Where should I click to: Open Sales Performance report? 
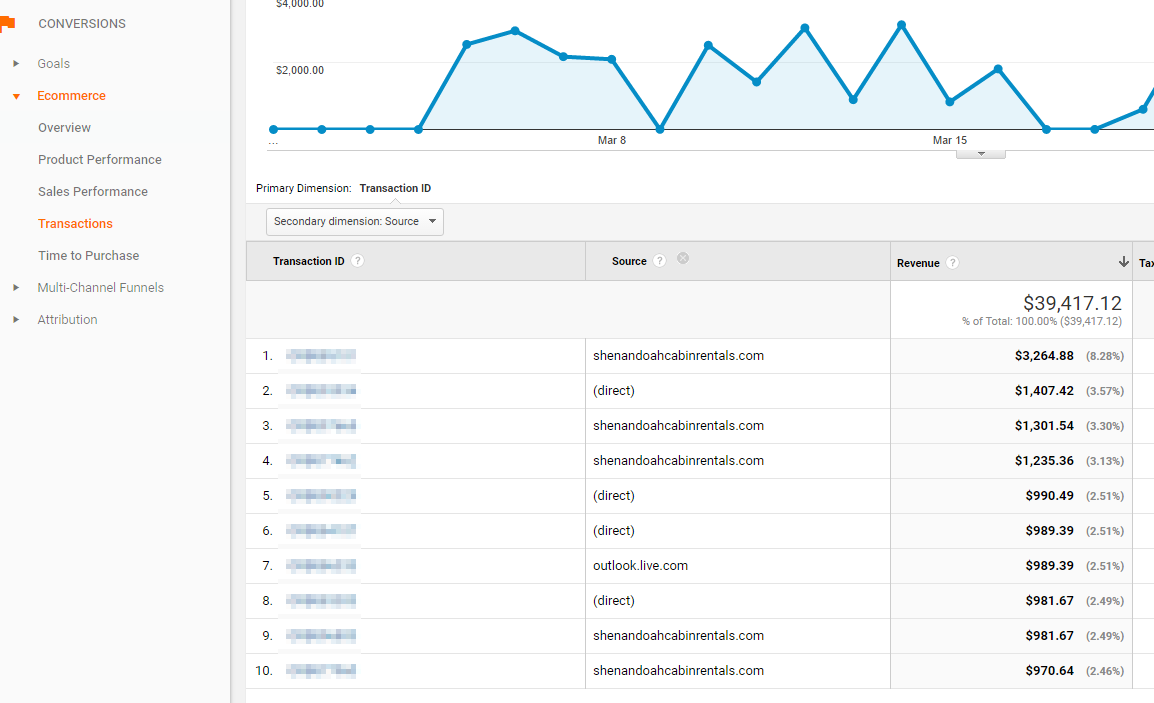tap(92, 192)
